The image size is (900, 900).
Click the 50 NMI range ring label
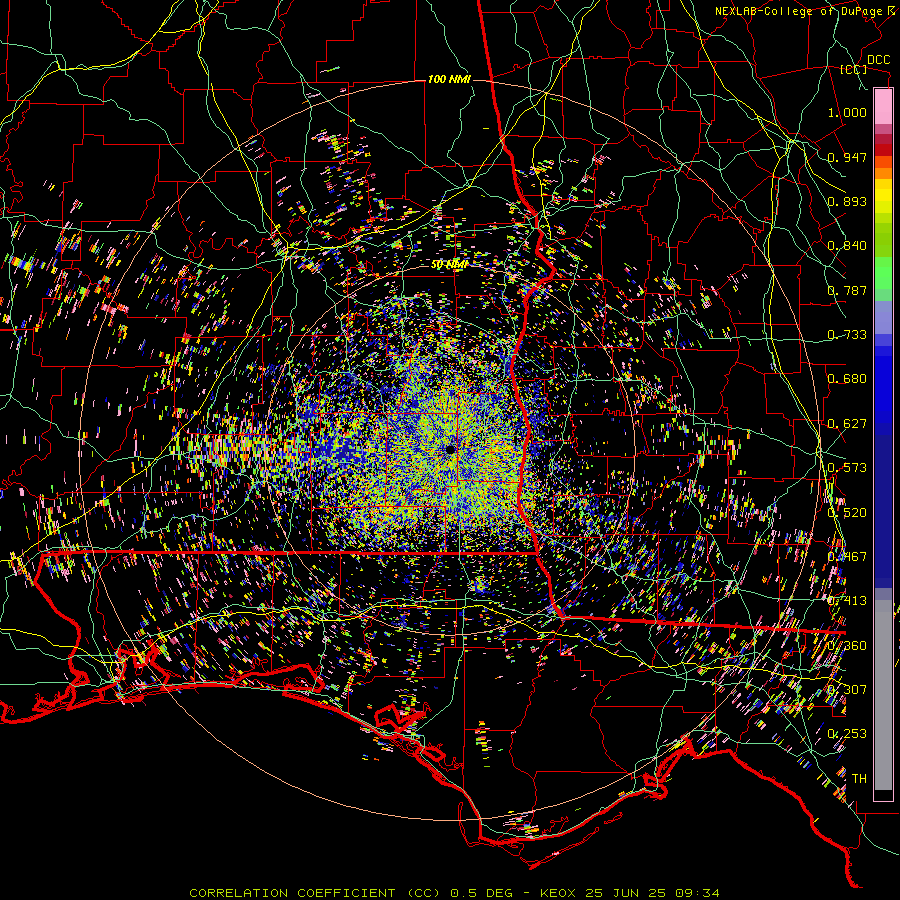coord(449,265)
